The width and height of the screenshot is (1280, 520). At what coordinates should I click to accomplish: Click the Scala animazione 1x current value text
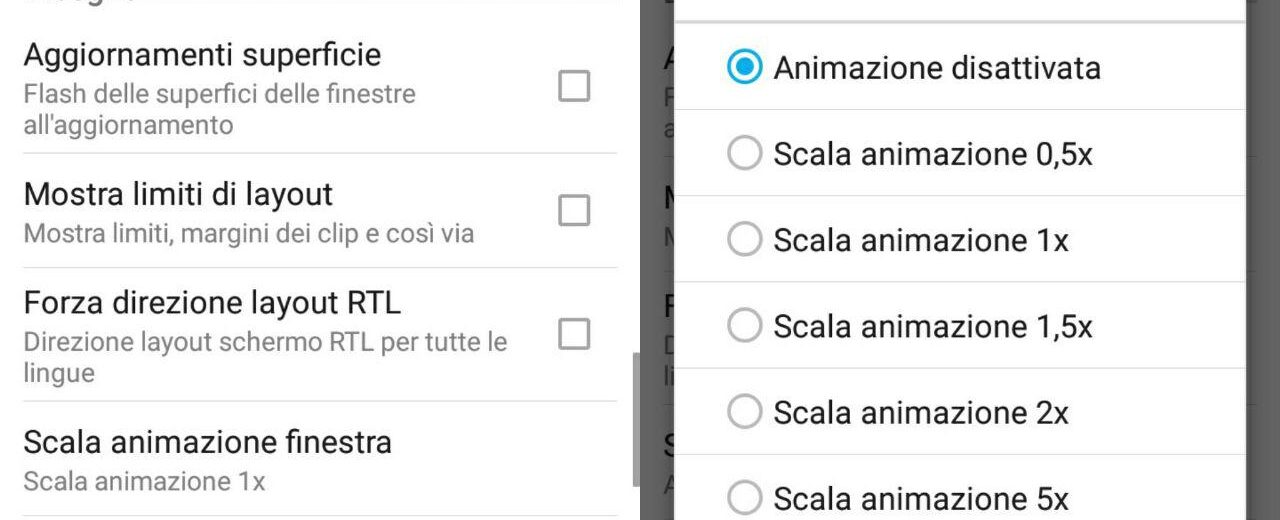click(144, 481)
